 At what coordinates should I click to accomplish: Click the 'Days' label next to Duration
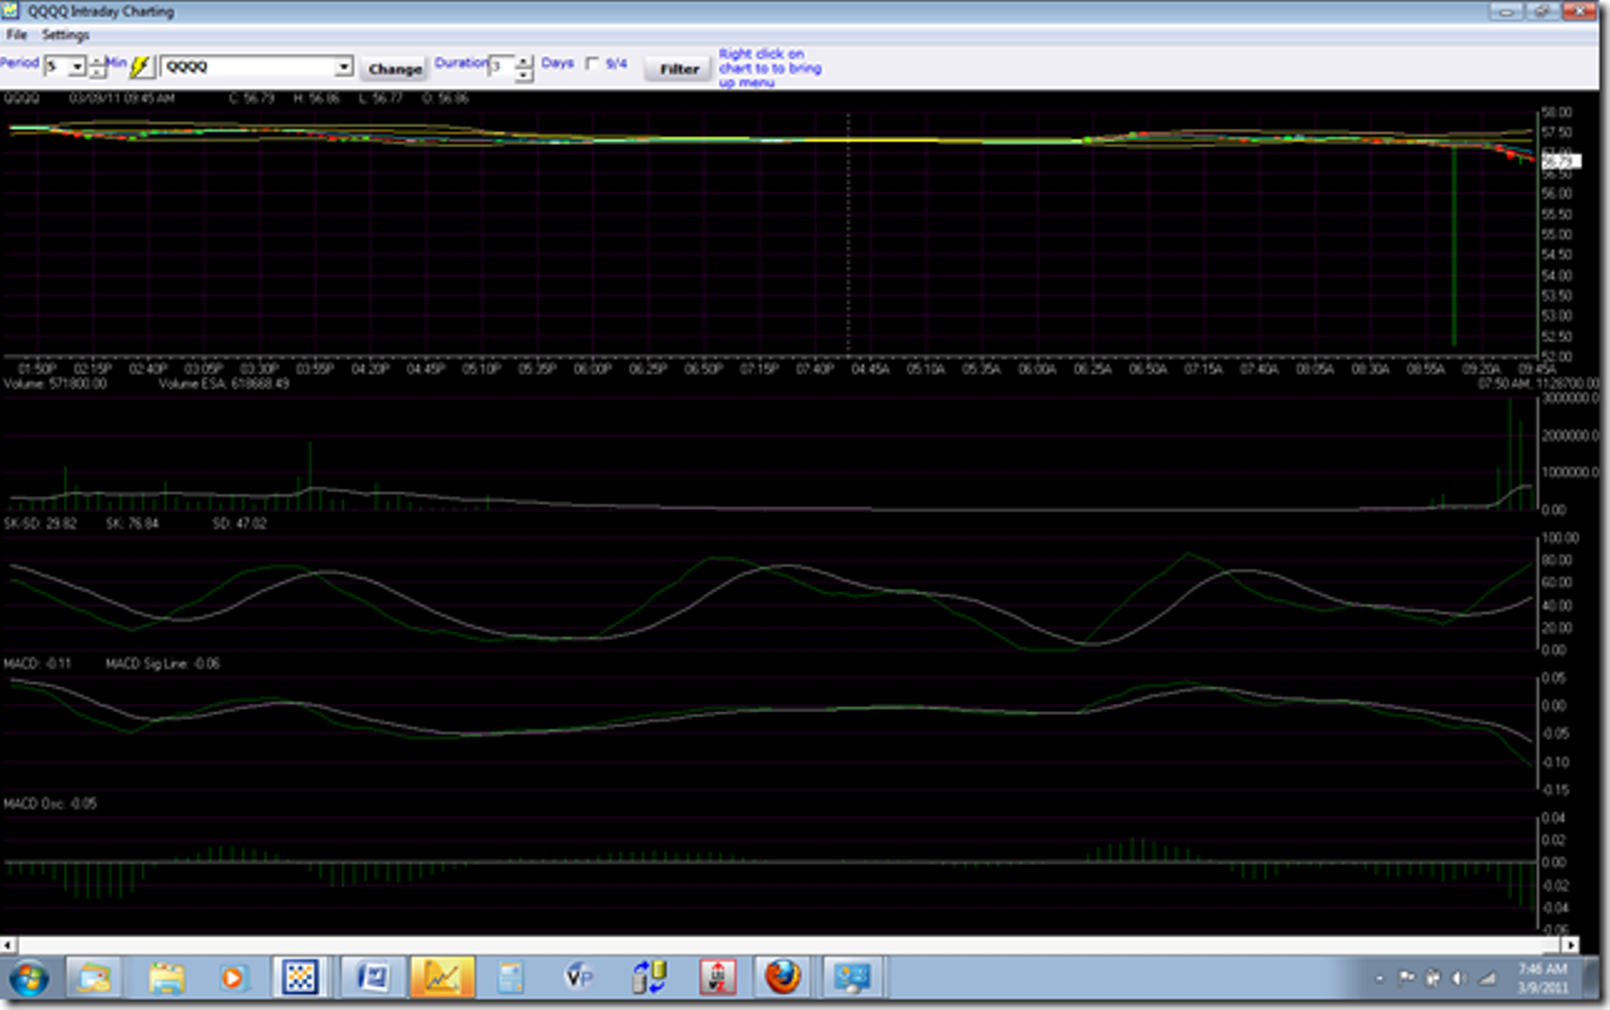558,62
